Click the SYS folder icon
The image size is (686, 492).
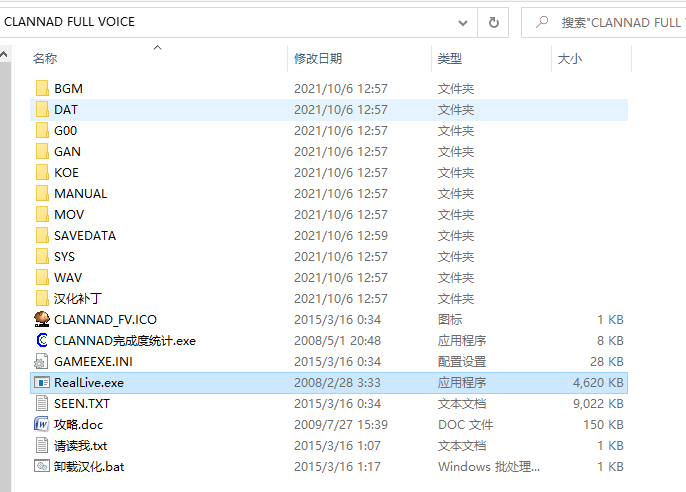[x=42, y=256]
